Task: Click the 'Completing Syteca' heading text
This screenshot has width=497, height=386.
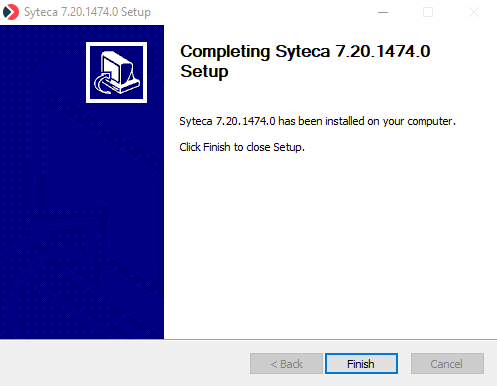Action: [255, 52]
